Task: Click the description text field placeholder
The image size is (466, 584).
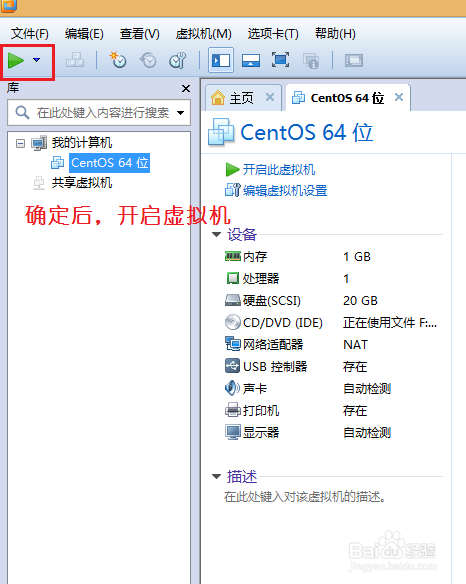Action: point(305,496)
